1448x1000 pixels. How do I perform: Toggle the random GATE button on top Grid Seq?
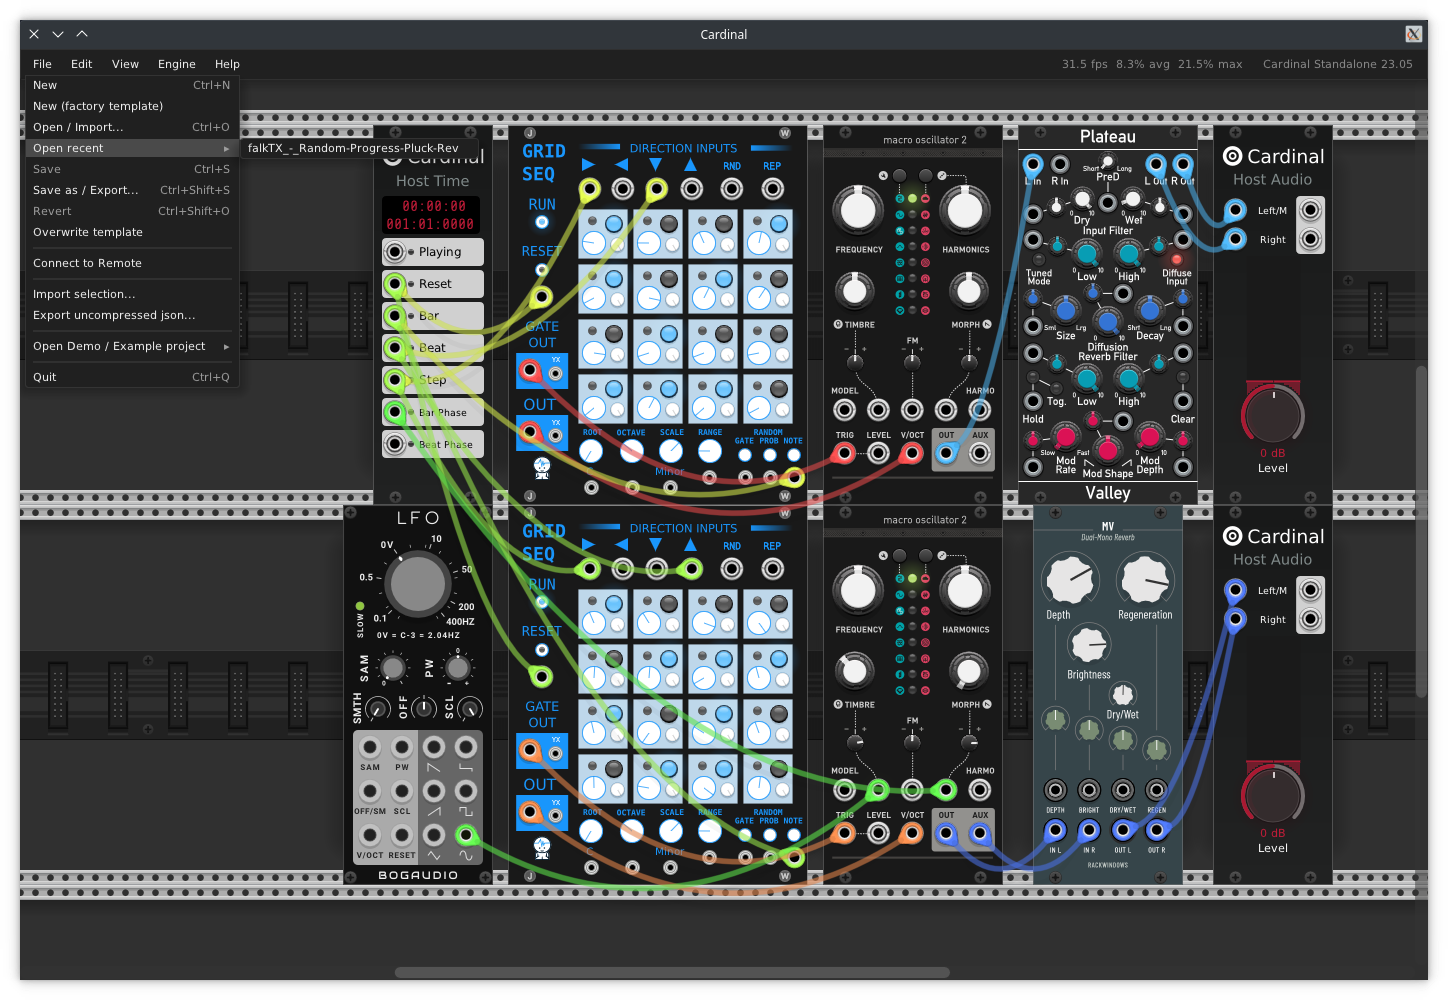point(745,455)
